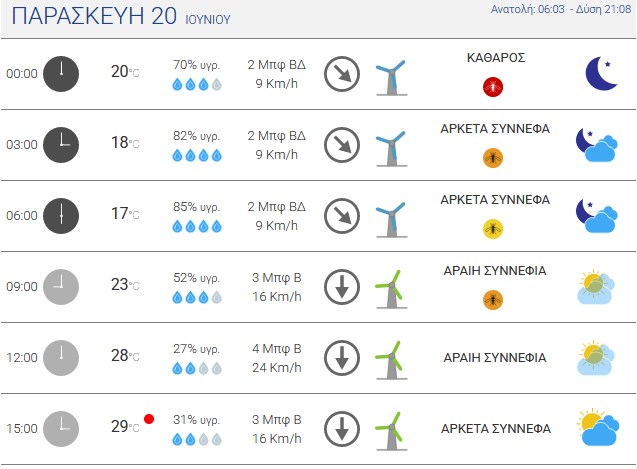Click the yellow mosquito icon at 06:00
Viewport: 637px width, 469px height.
click(493, 229)
